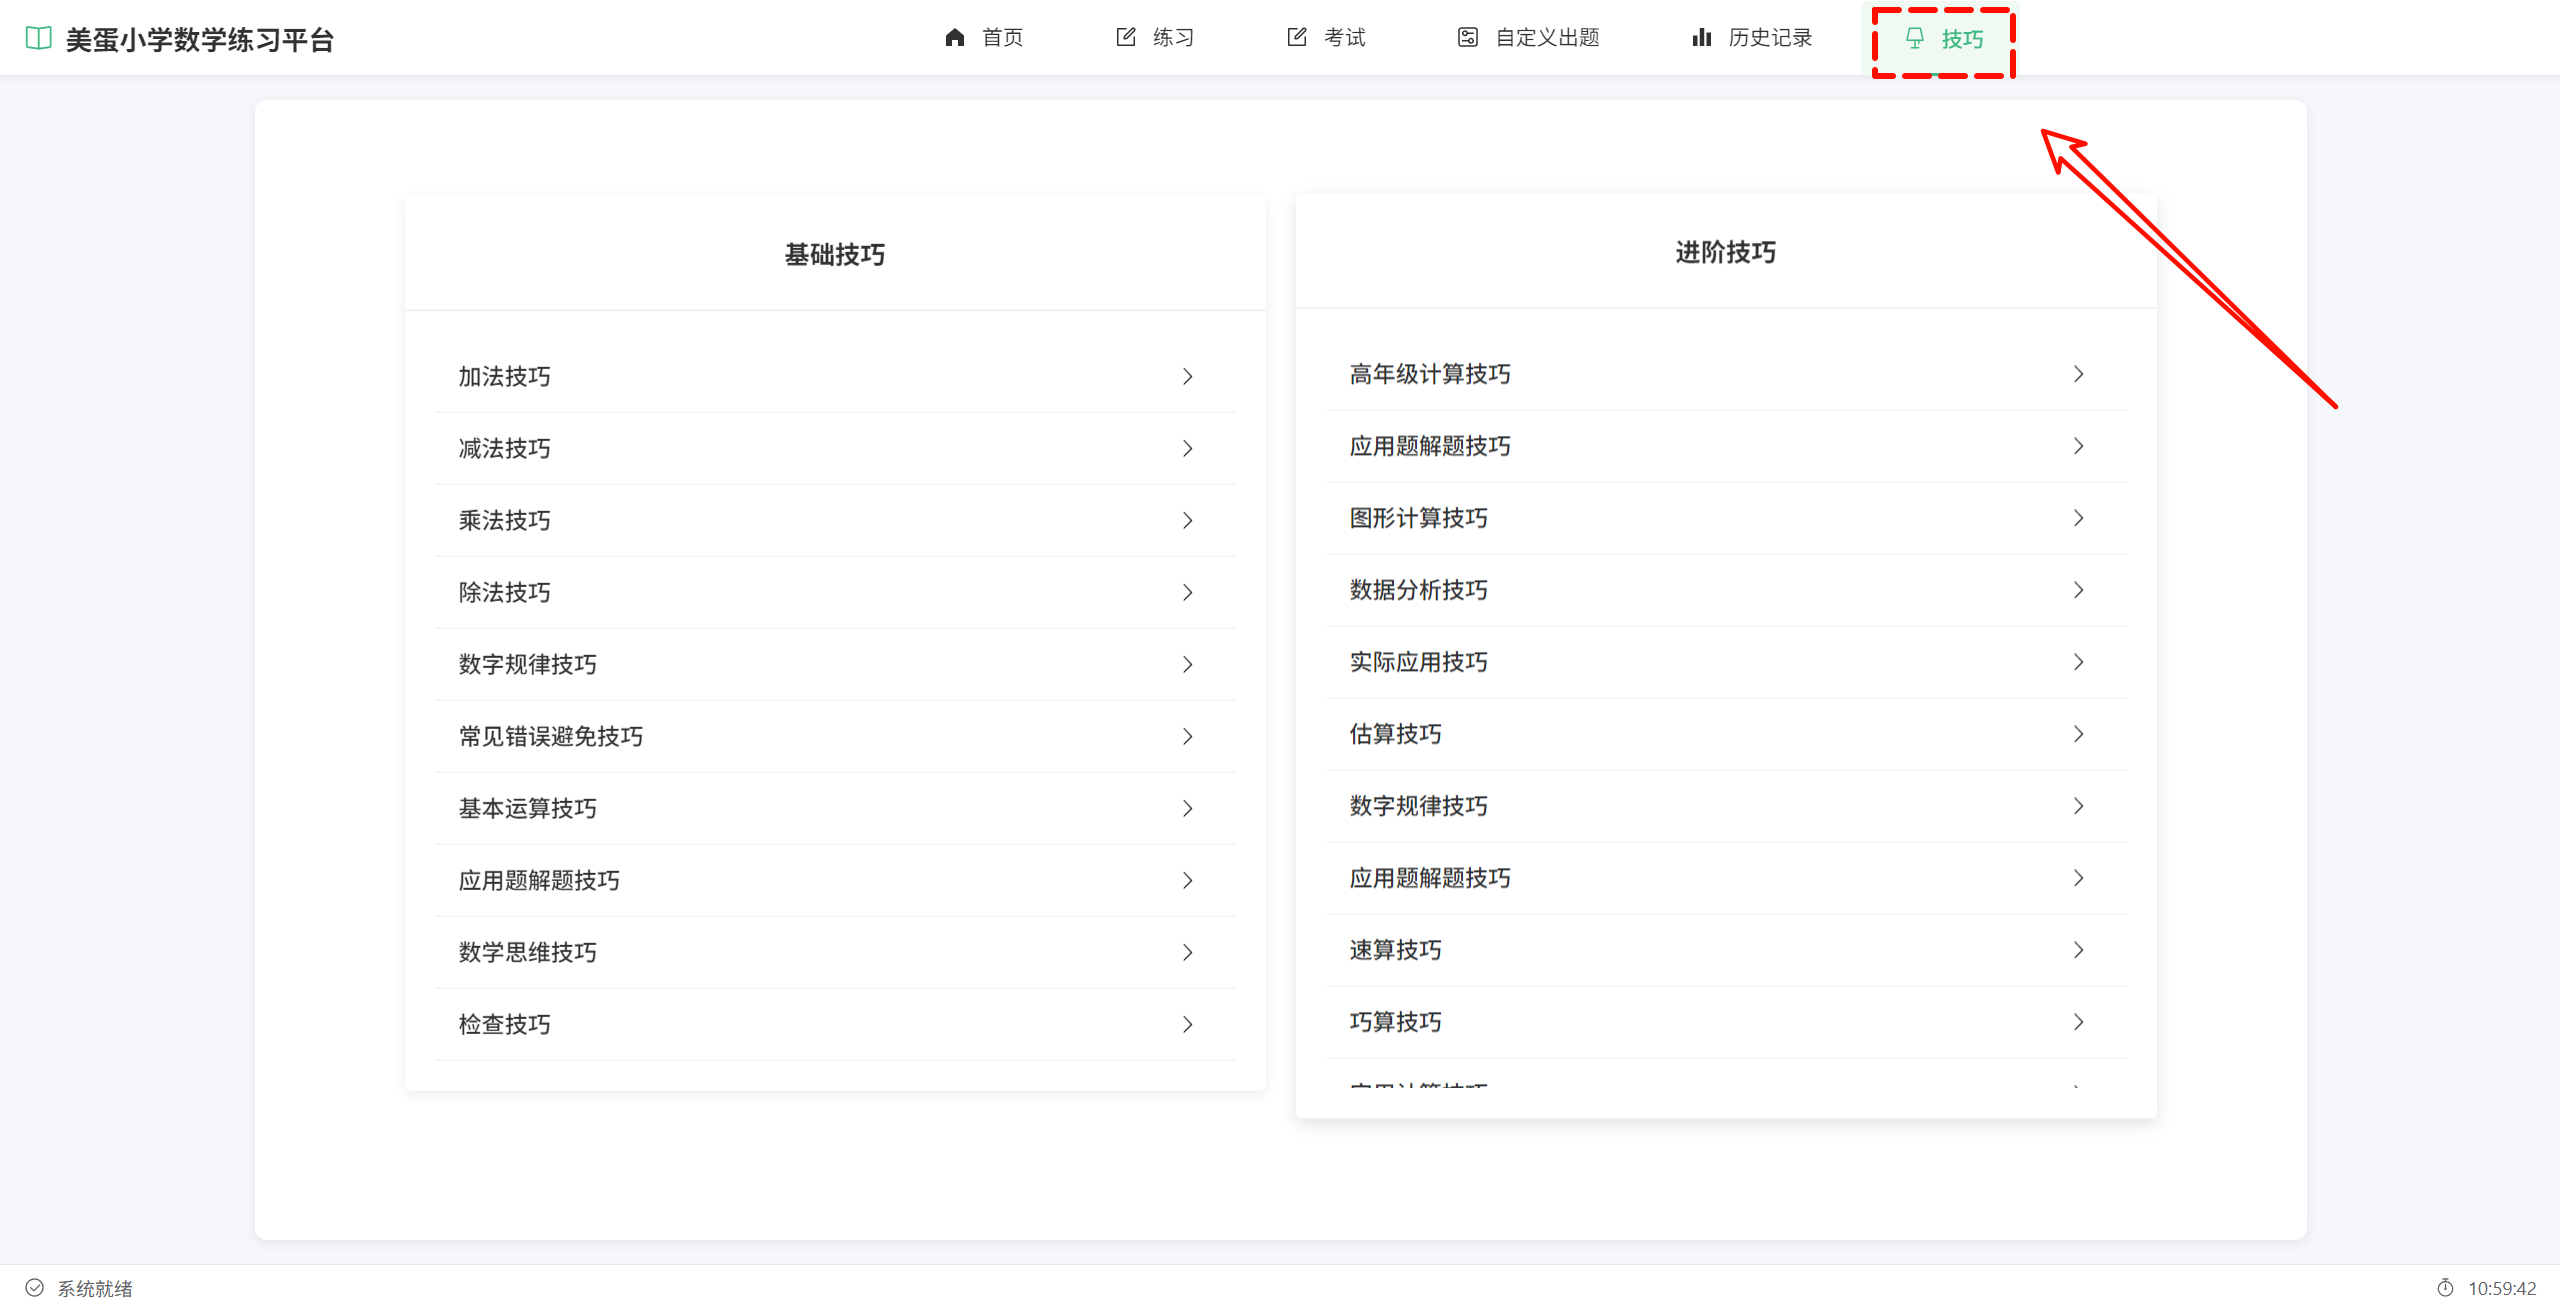Click the bar chart icon beside 历史记录

tap(1701, 38)
